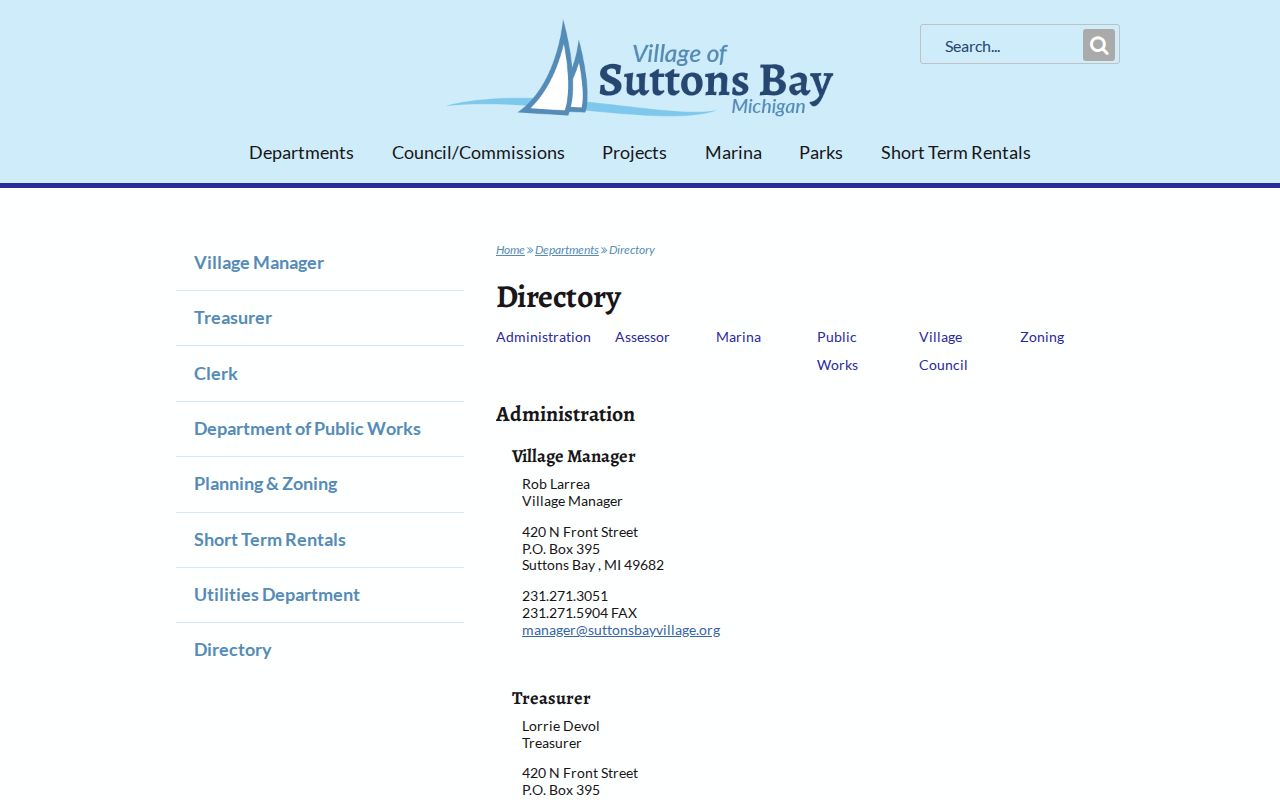Click the Treasurer section heading in the directory
Image resolution: width=1280 pixels, height=800 pixels.
click(551, 698)
